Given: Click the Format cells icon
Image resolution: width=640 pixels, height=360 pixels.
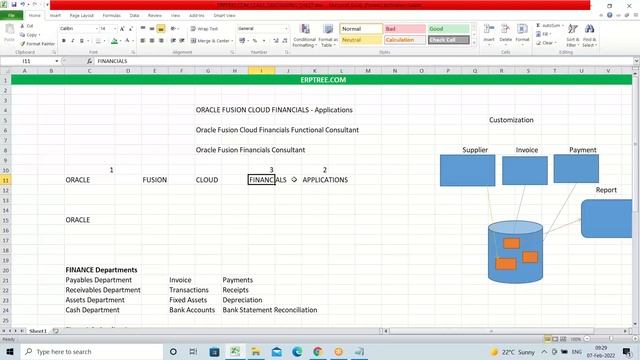Looking at the screenshot, I should (x=522, y=29).
